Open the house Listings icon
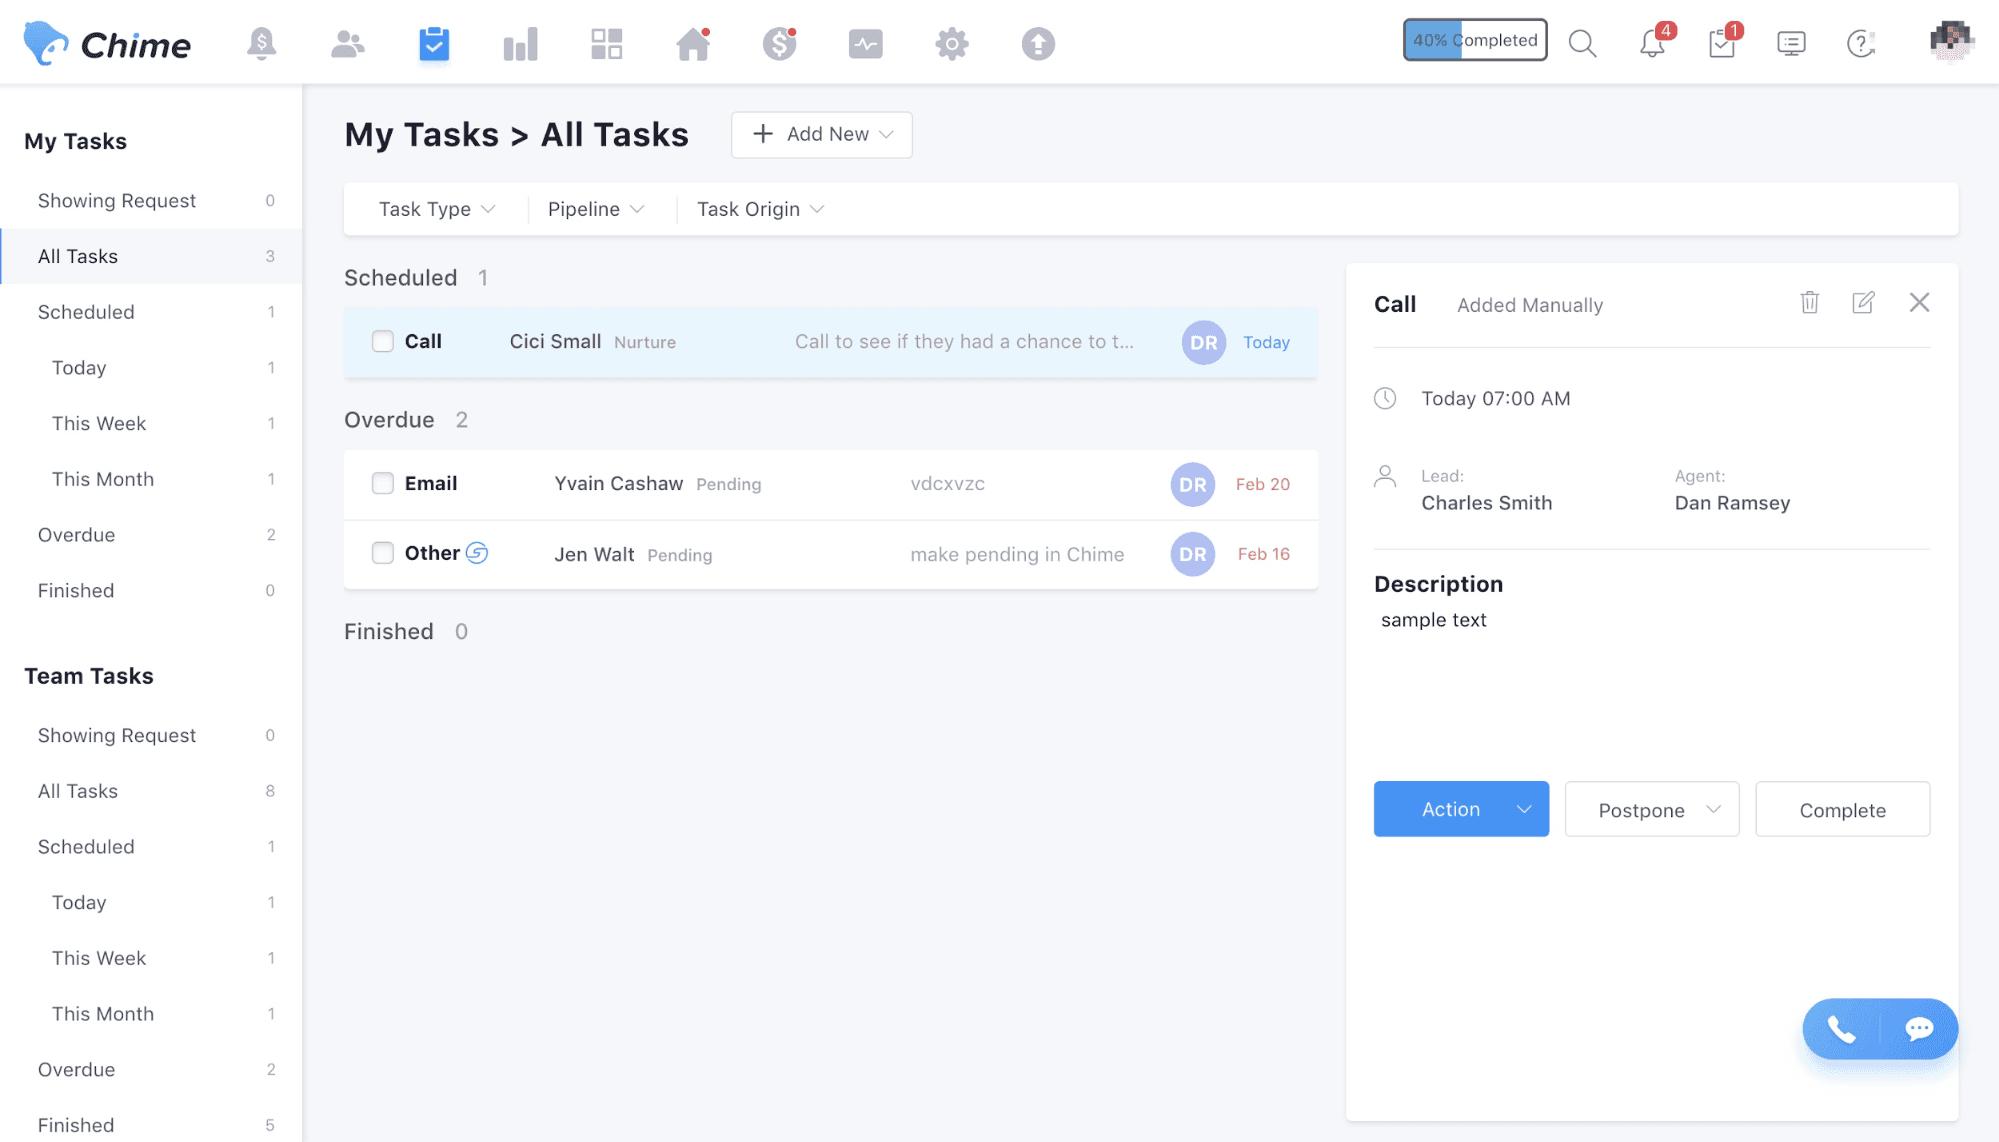The width and height of the screenshot is (1999, 1142). [x=693, y=44]
